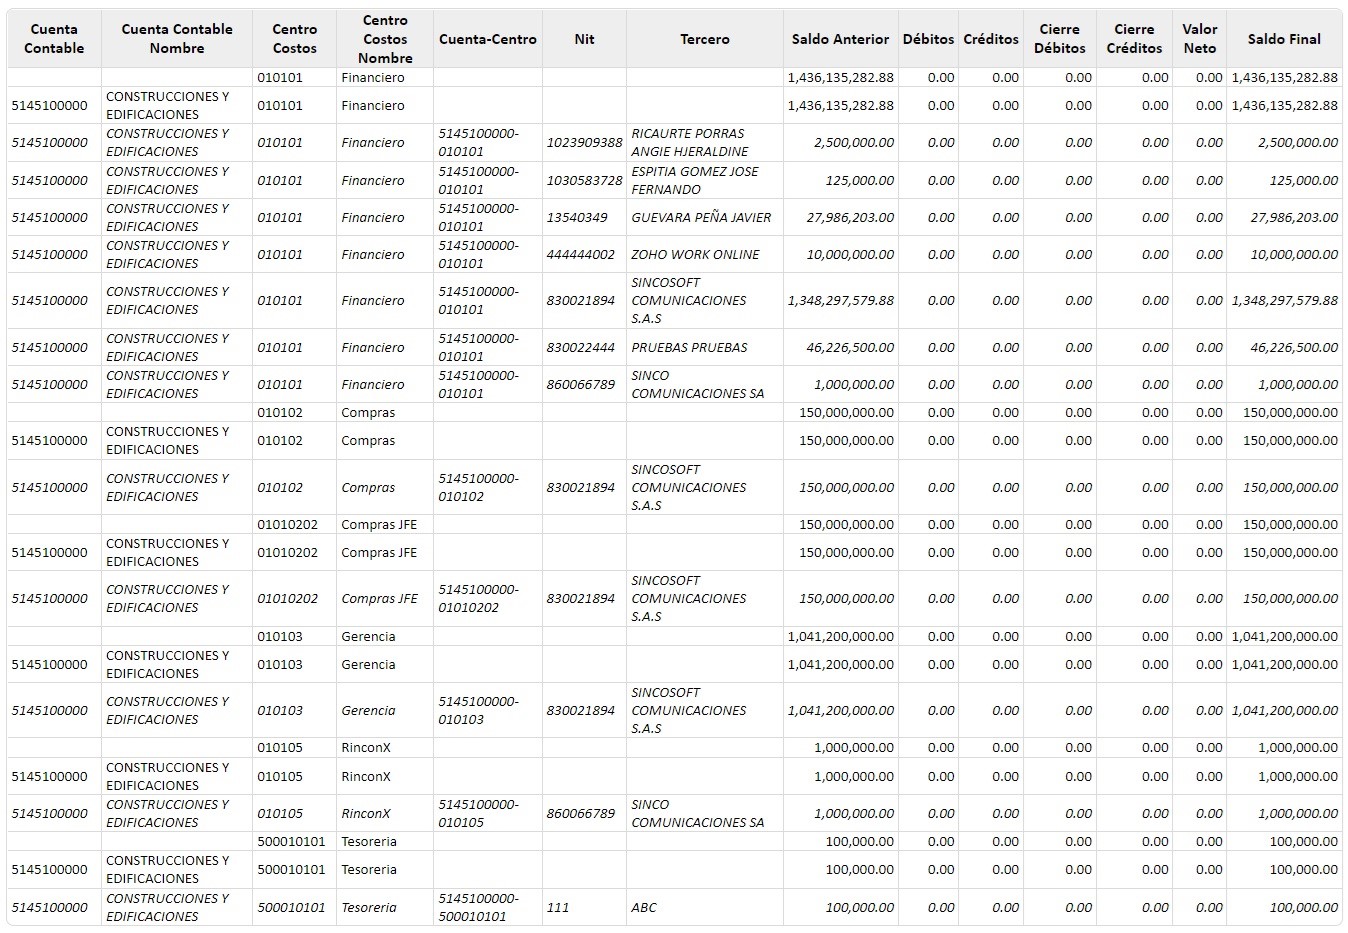Click saldo final 27,986,203.00

pos(1294,217)
